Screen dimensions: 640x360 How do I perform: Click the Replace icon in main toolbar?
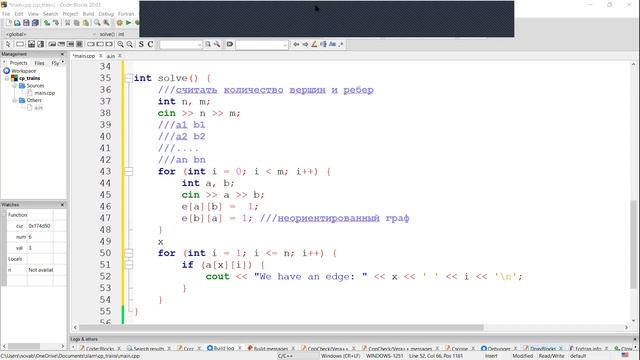(x=106, y=23)
